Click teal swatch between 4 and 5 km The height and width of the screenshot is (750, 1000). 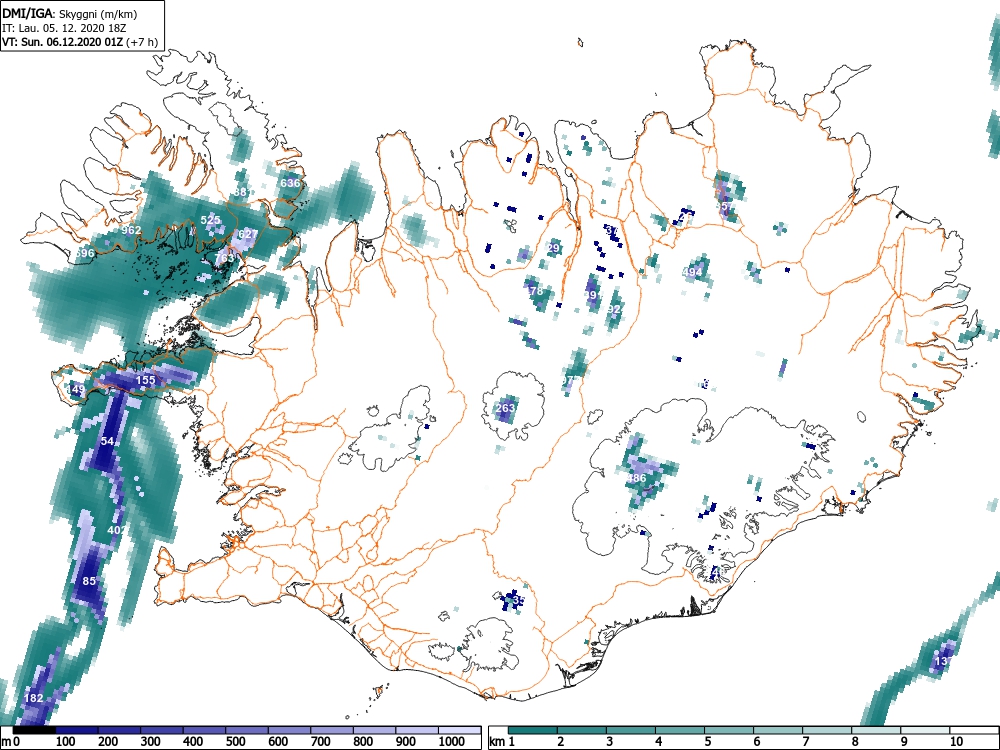pyautogui.click(x=680, y=730)
